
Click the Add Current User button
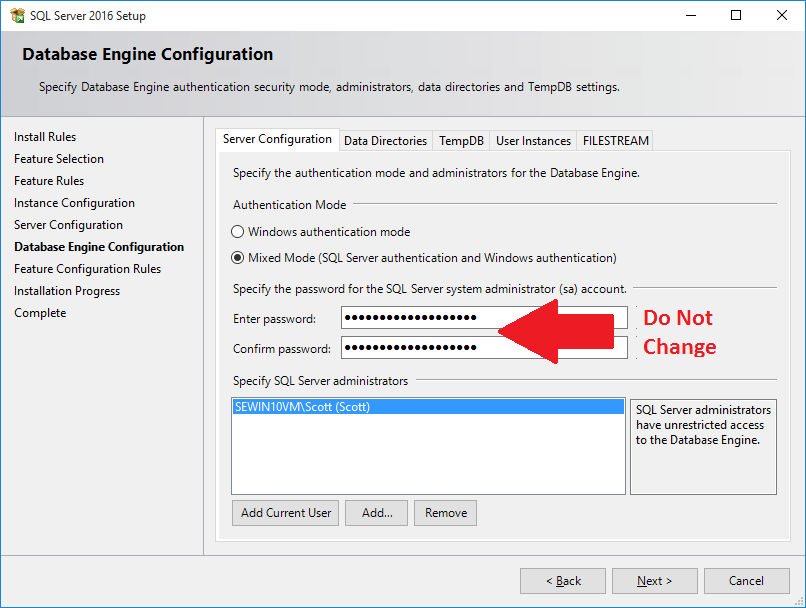285,512
